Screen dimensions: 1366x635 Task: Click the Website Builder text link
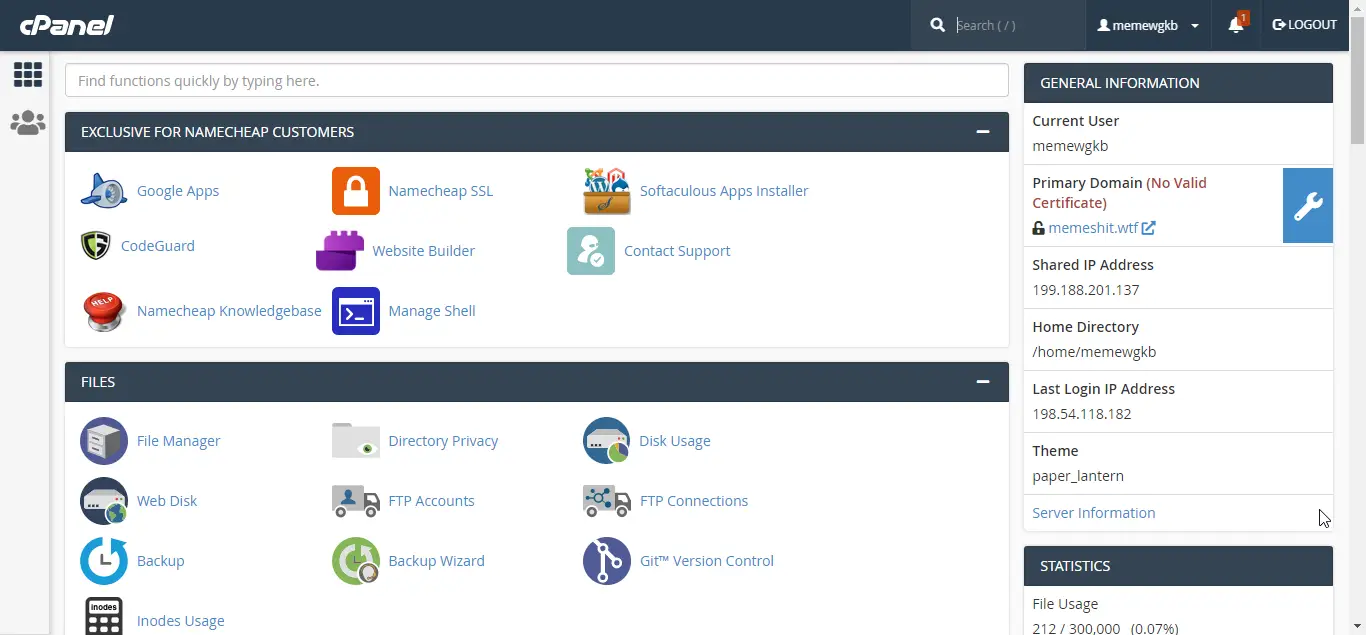[424, 251]
